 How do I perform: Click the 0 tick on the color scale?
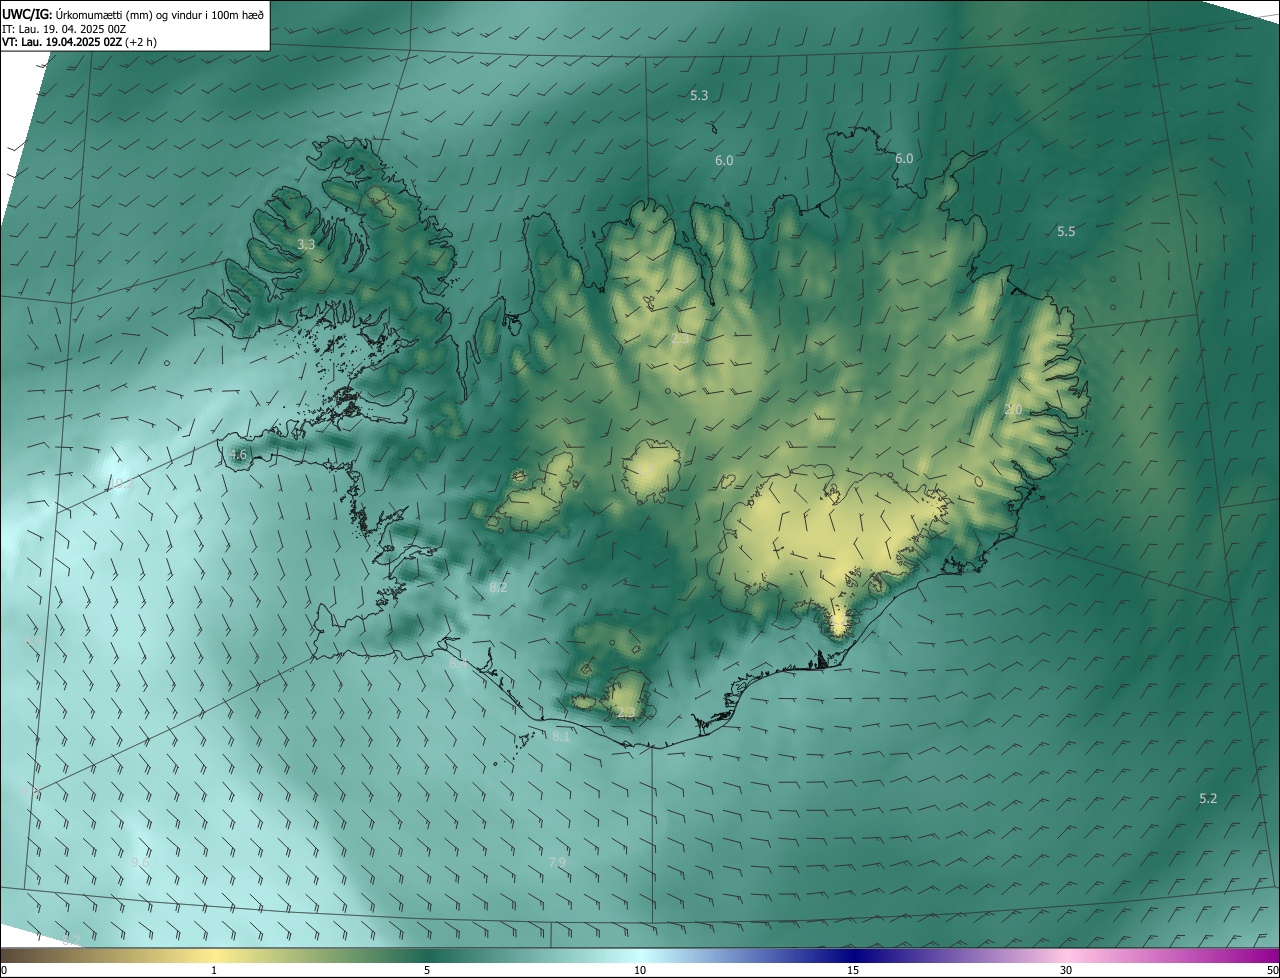(3, 970)
